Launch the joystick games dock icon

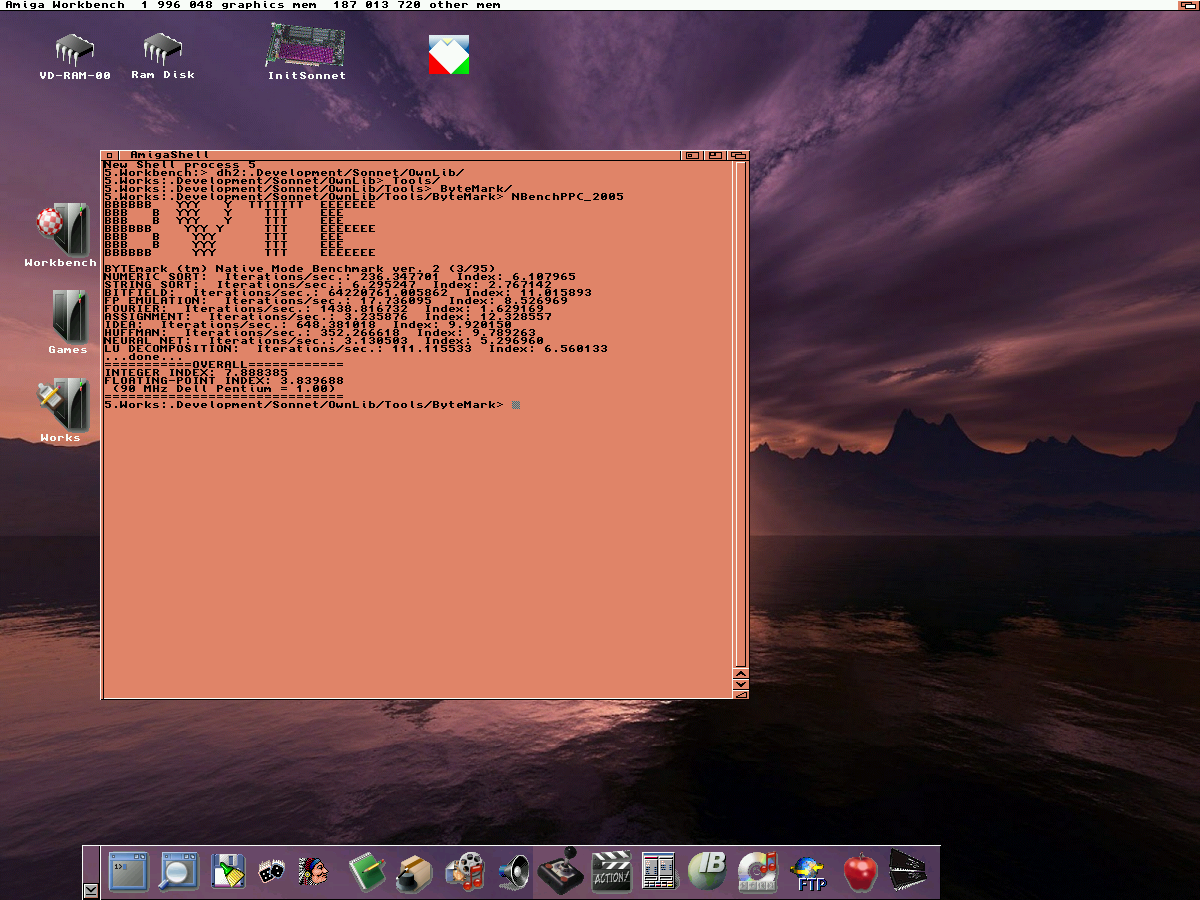point(561,870)
